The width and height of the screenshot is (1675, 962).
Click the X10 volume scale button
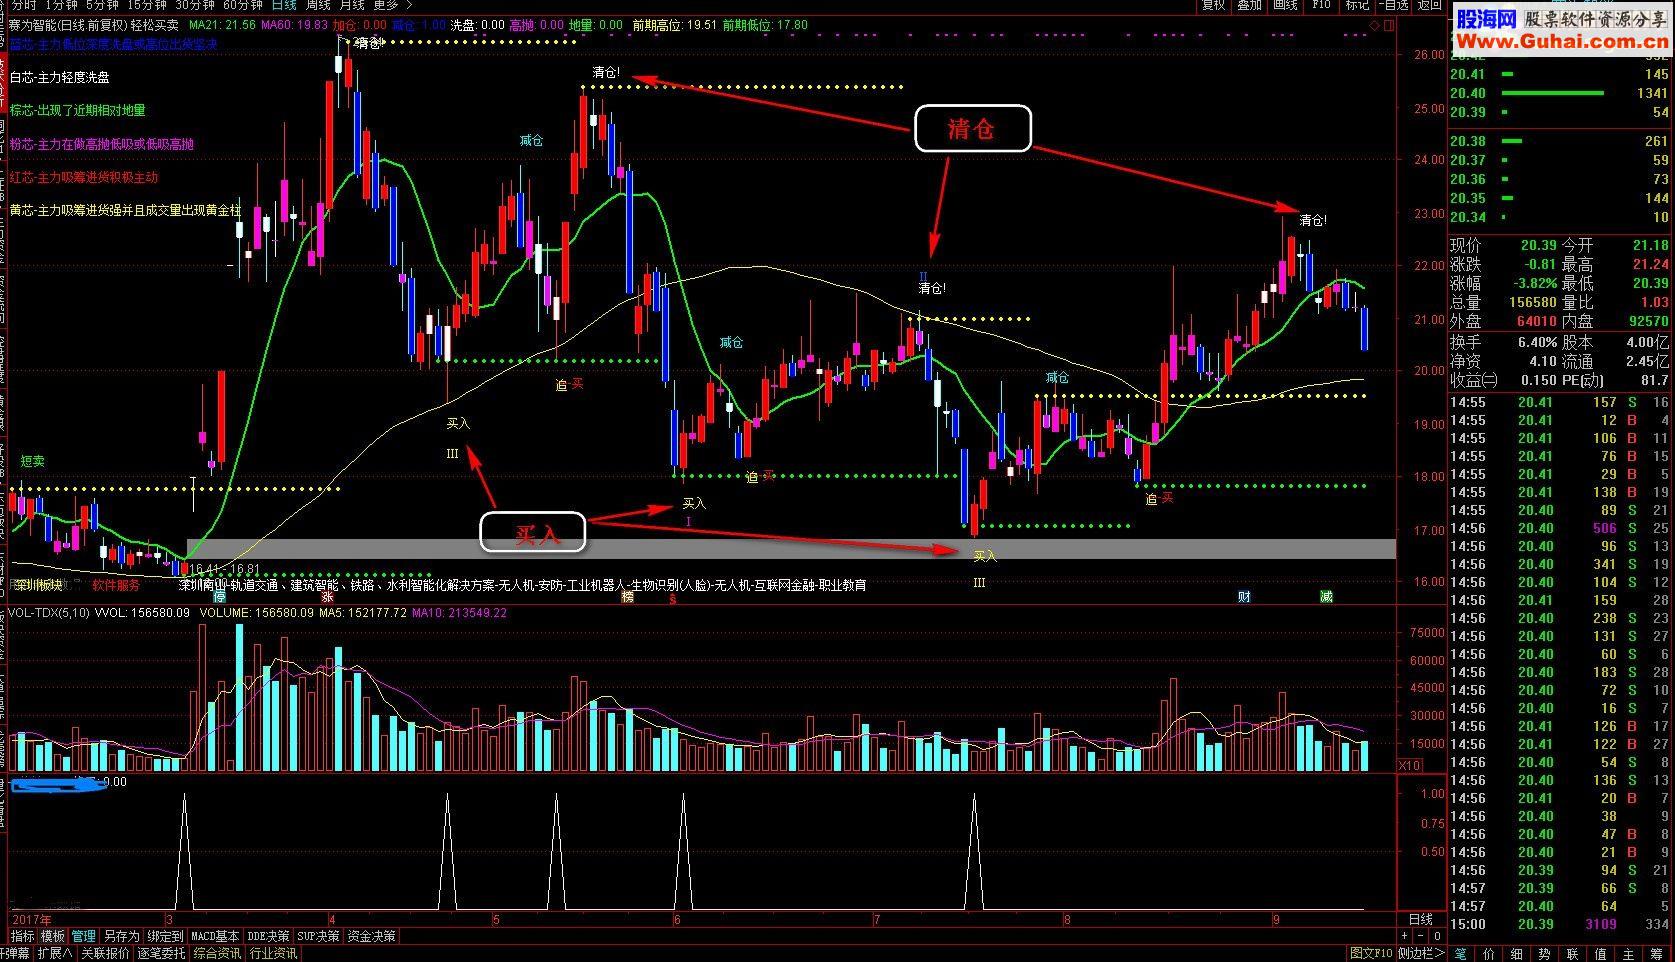[x=1410, y=765]
